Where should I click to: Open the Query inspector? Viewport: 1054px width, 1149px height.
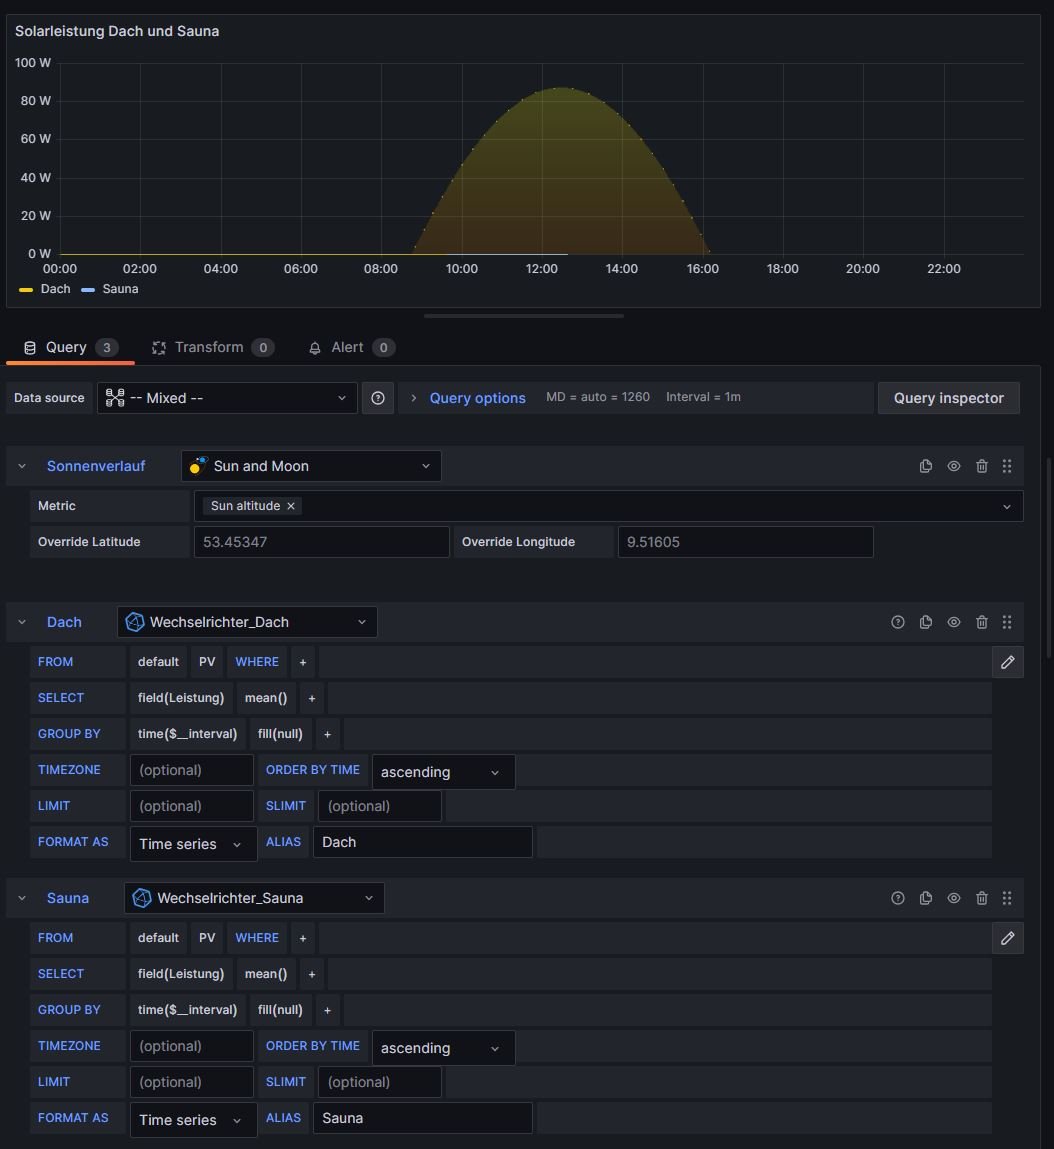click(x=948, y=398)
